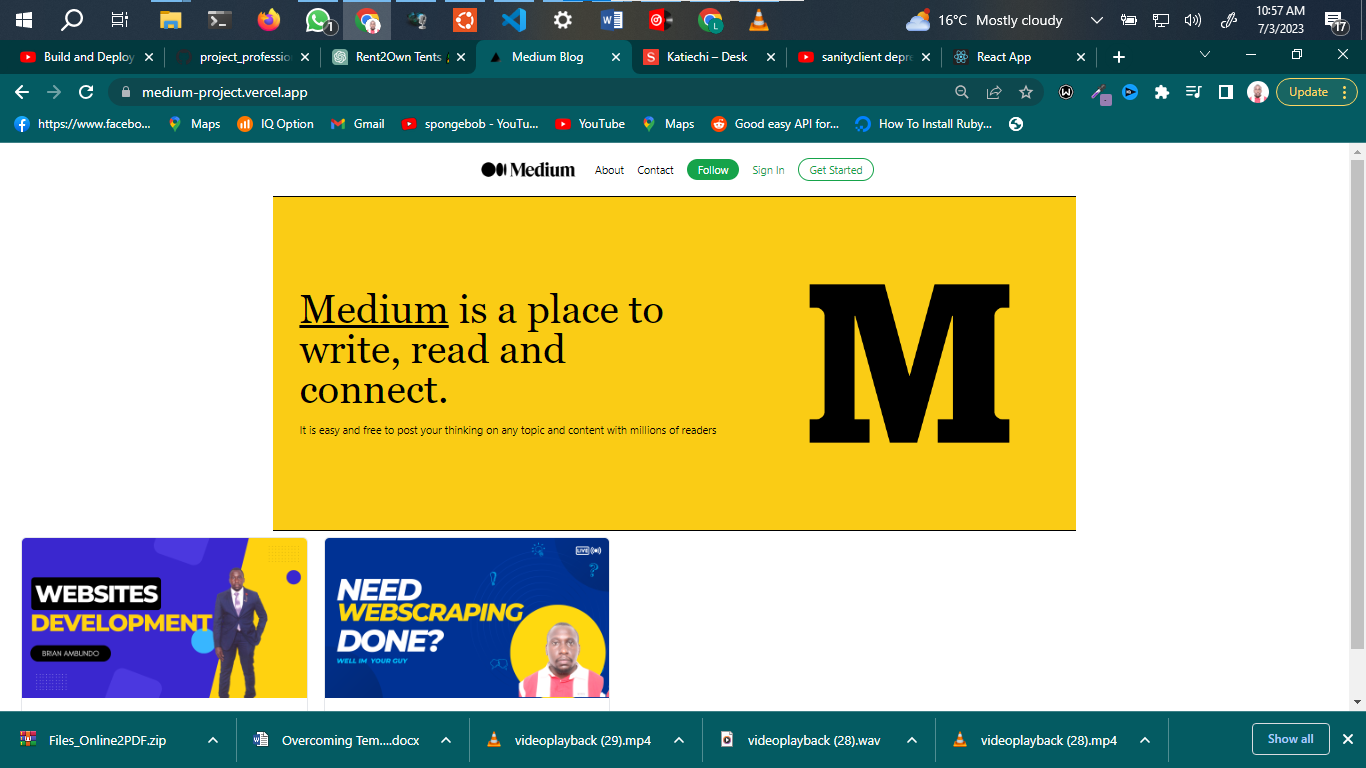
Task: Expand options for Files_Online2PDF.zip download
Action: pyautogui.click(x=213, y=740)
